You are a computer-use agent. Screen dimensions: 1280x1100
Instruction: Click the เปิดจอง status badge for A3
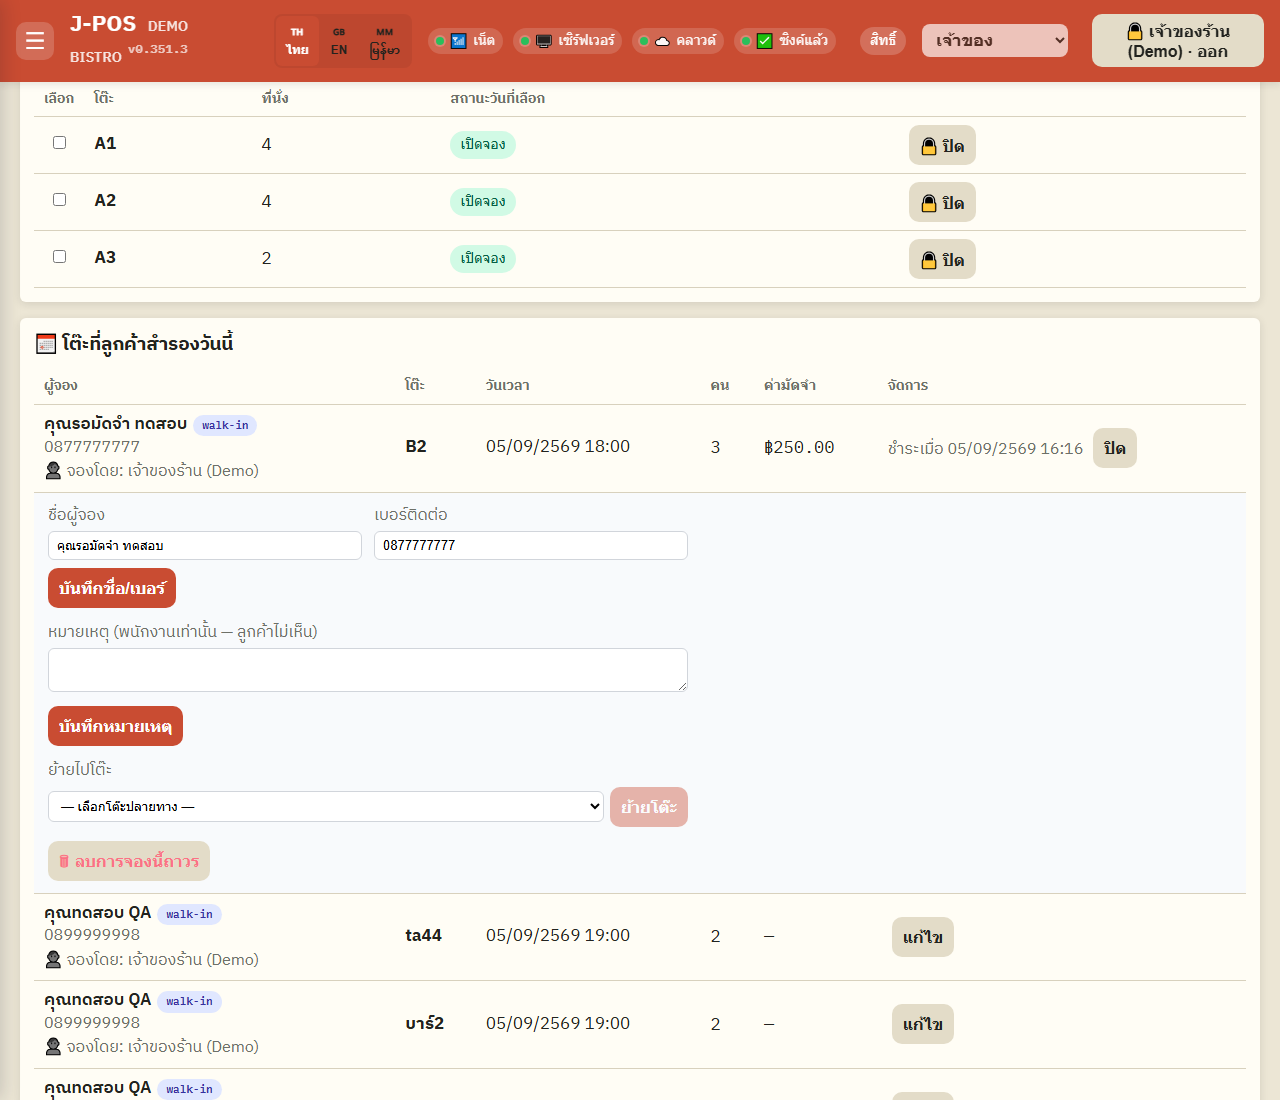click(x=483, y=259)
